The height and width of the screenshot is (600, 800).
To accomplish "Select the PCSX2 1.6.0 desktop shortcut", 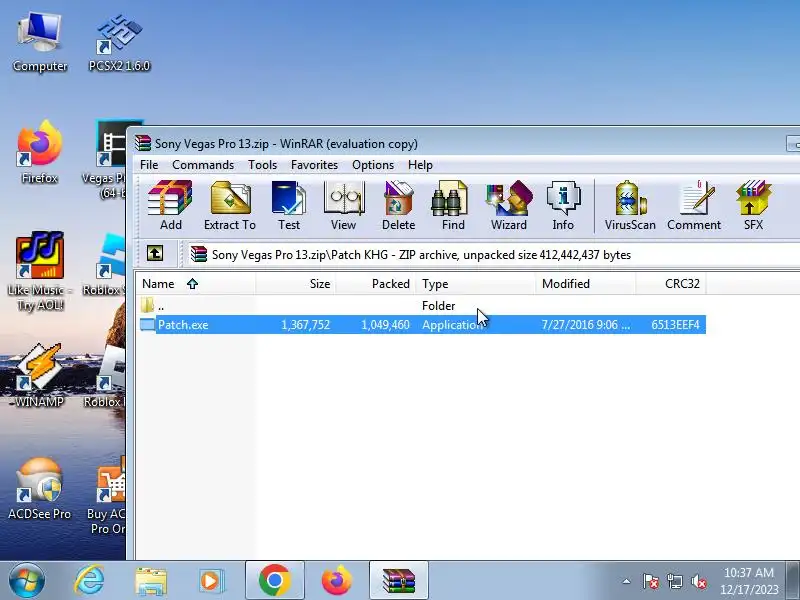I will [119, 43].
